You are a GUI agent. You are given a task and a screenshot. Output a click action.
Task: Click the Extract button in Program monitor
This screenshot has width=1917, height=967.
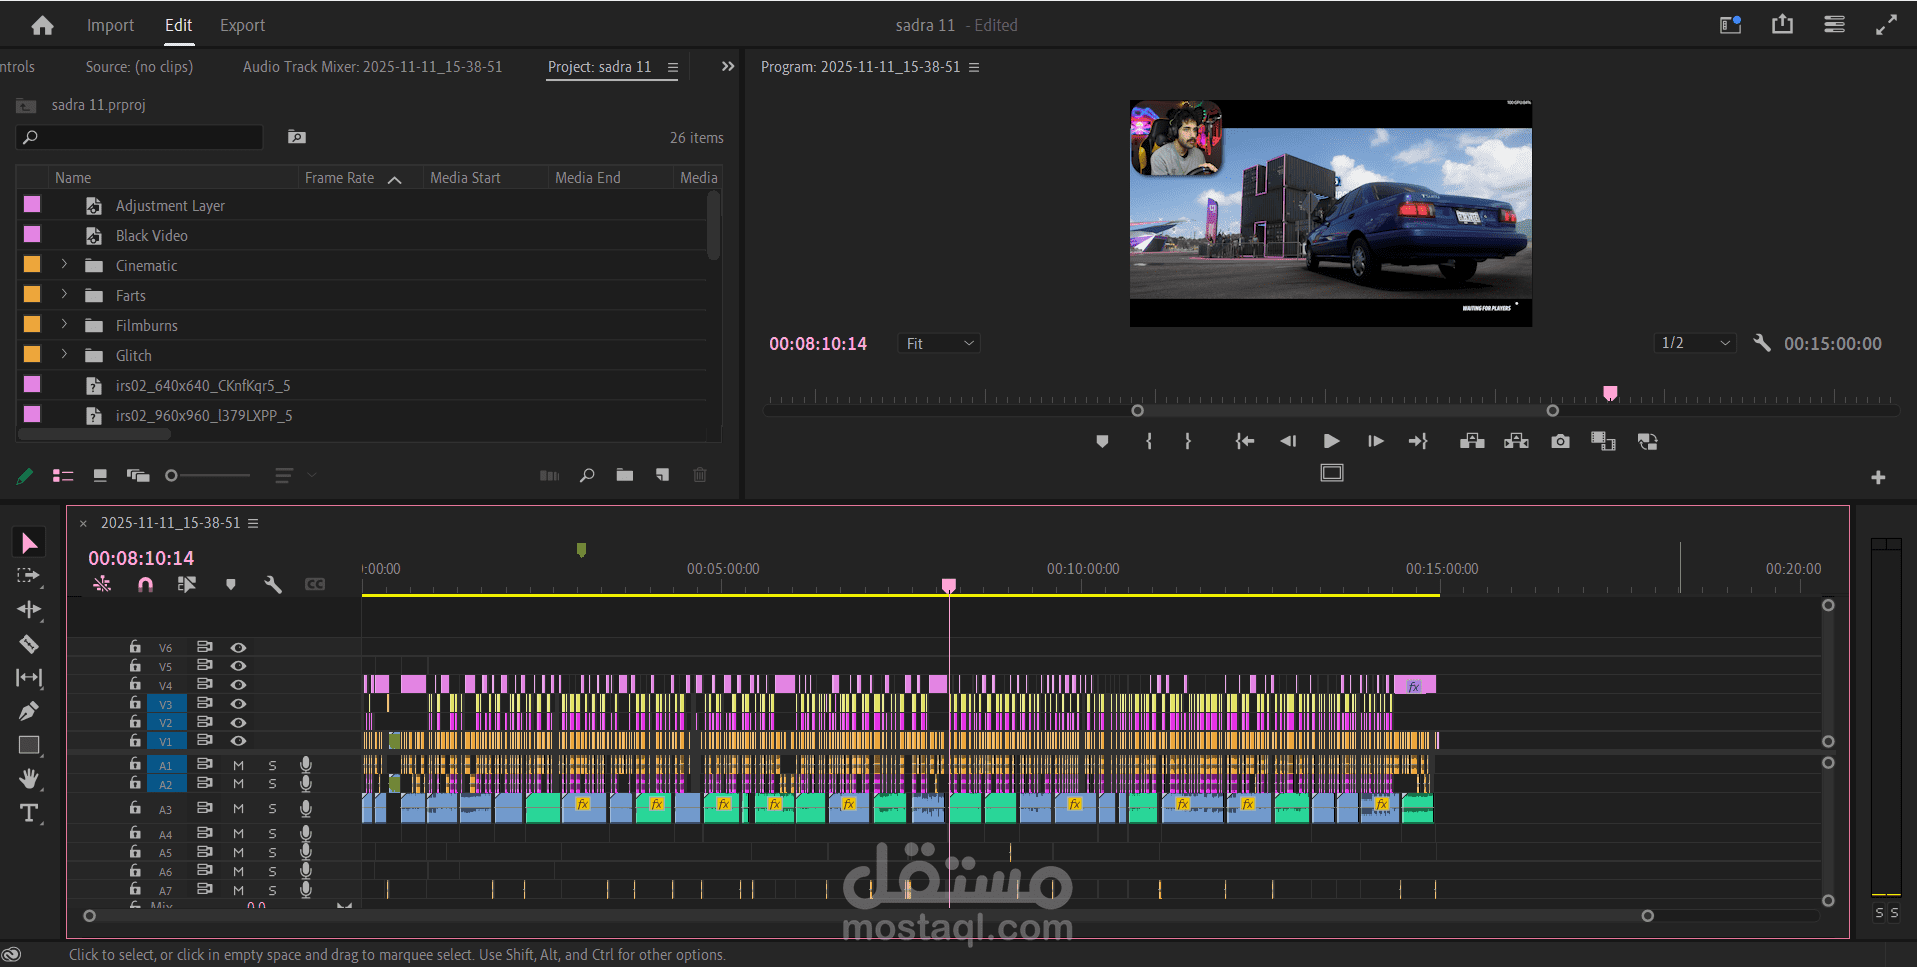pos(1516,441)
